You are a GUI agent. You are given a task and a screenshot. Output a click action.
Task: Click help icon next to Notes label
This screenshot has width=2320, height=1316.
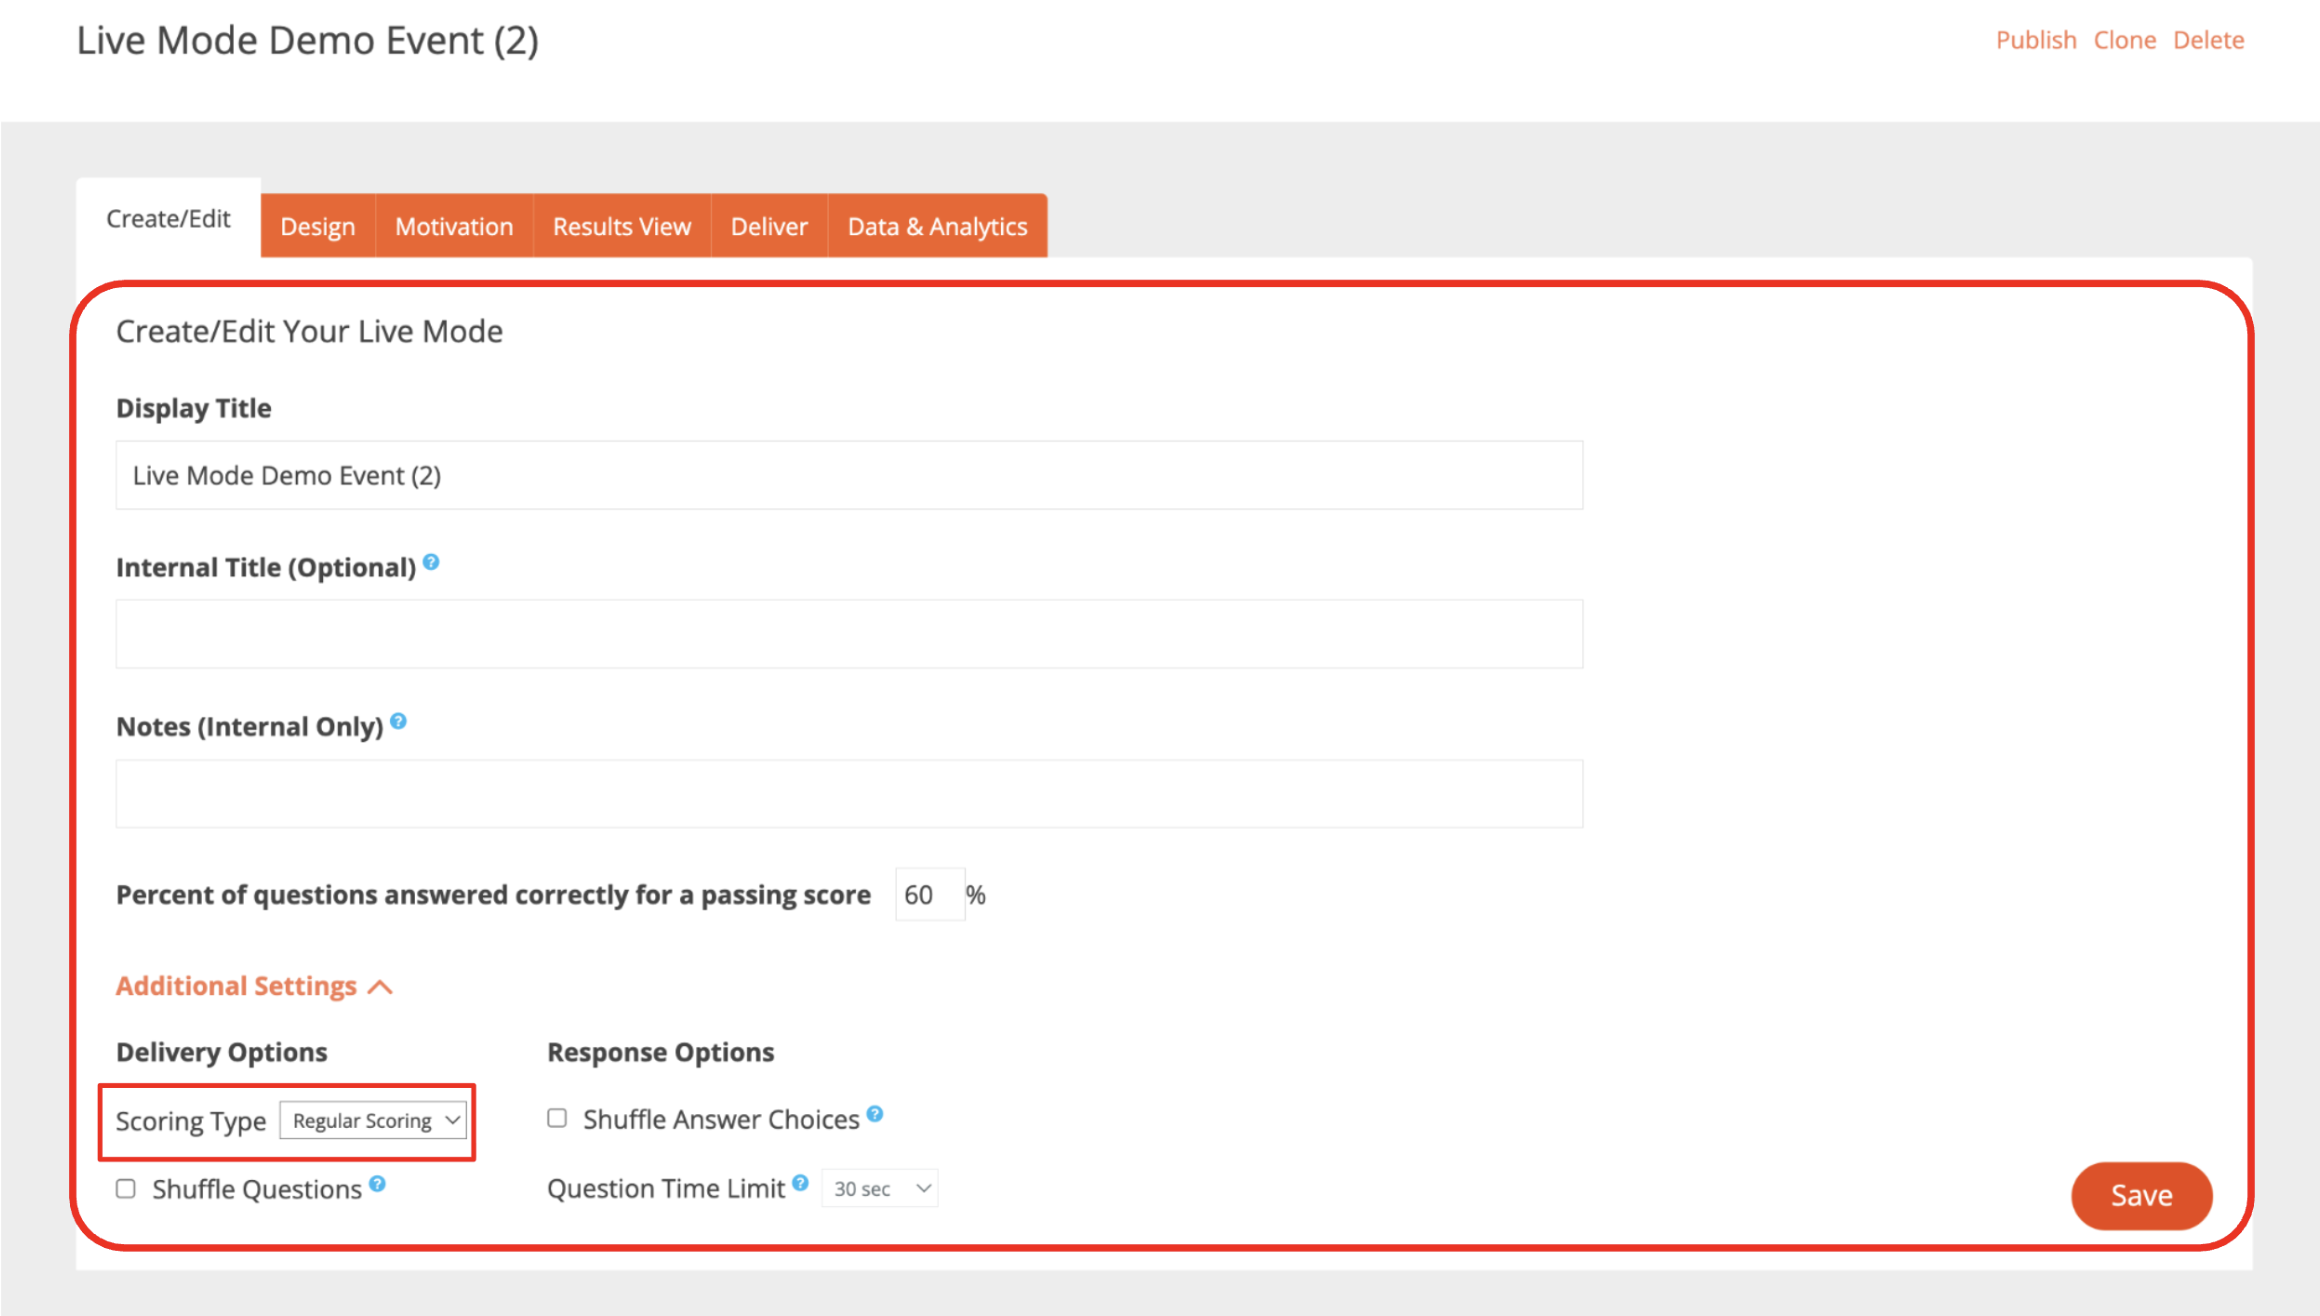[398, 721]
